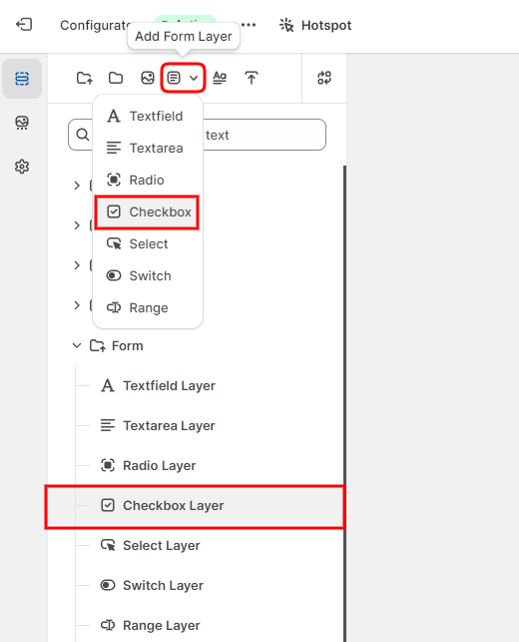This screenshot has width=519, height=642.
Task: Select the Switch Layer row
Action: (x=196, y=585)
